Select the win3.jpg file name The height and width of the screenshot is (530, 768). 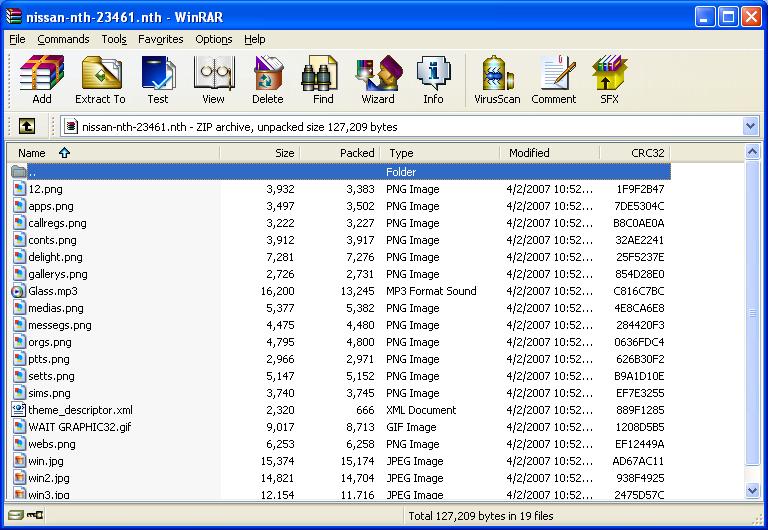point(49,494)
